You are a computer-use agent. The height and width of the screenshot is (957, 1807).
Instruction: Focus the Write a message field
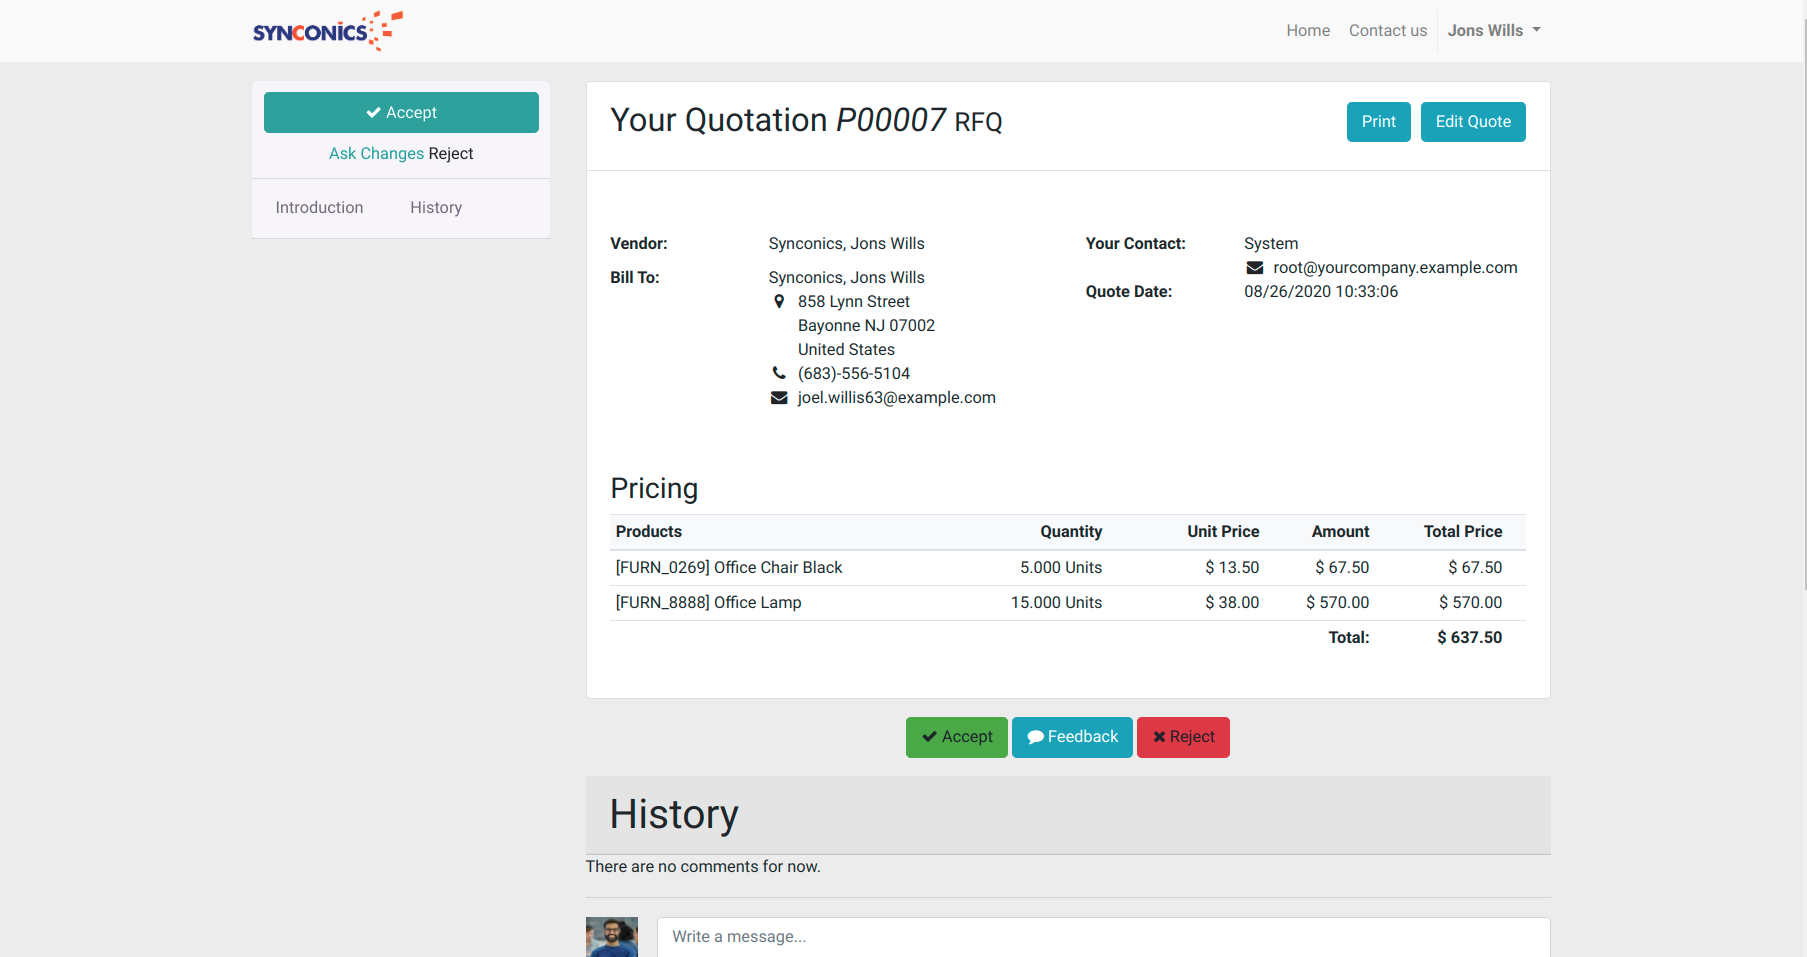1102,937
